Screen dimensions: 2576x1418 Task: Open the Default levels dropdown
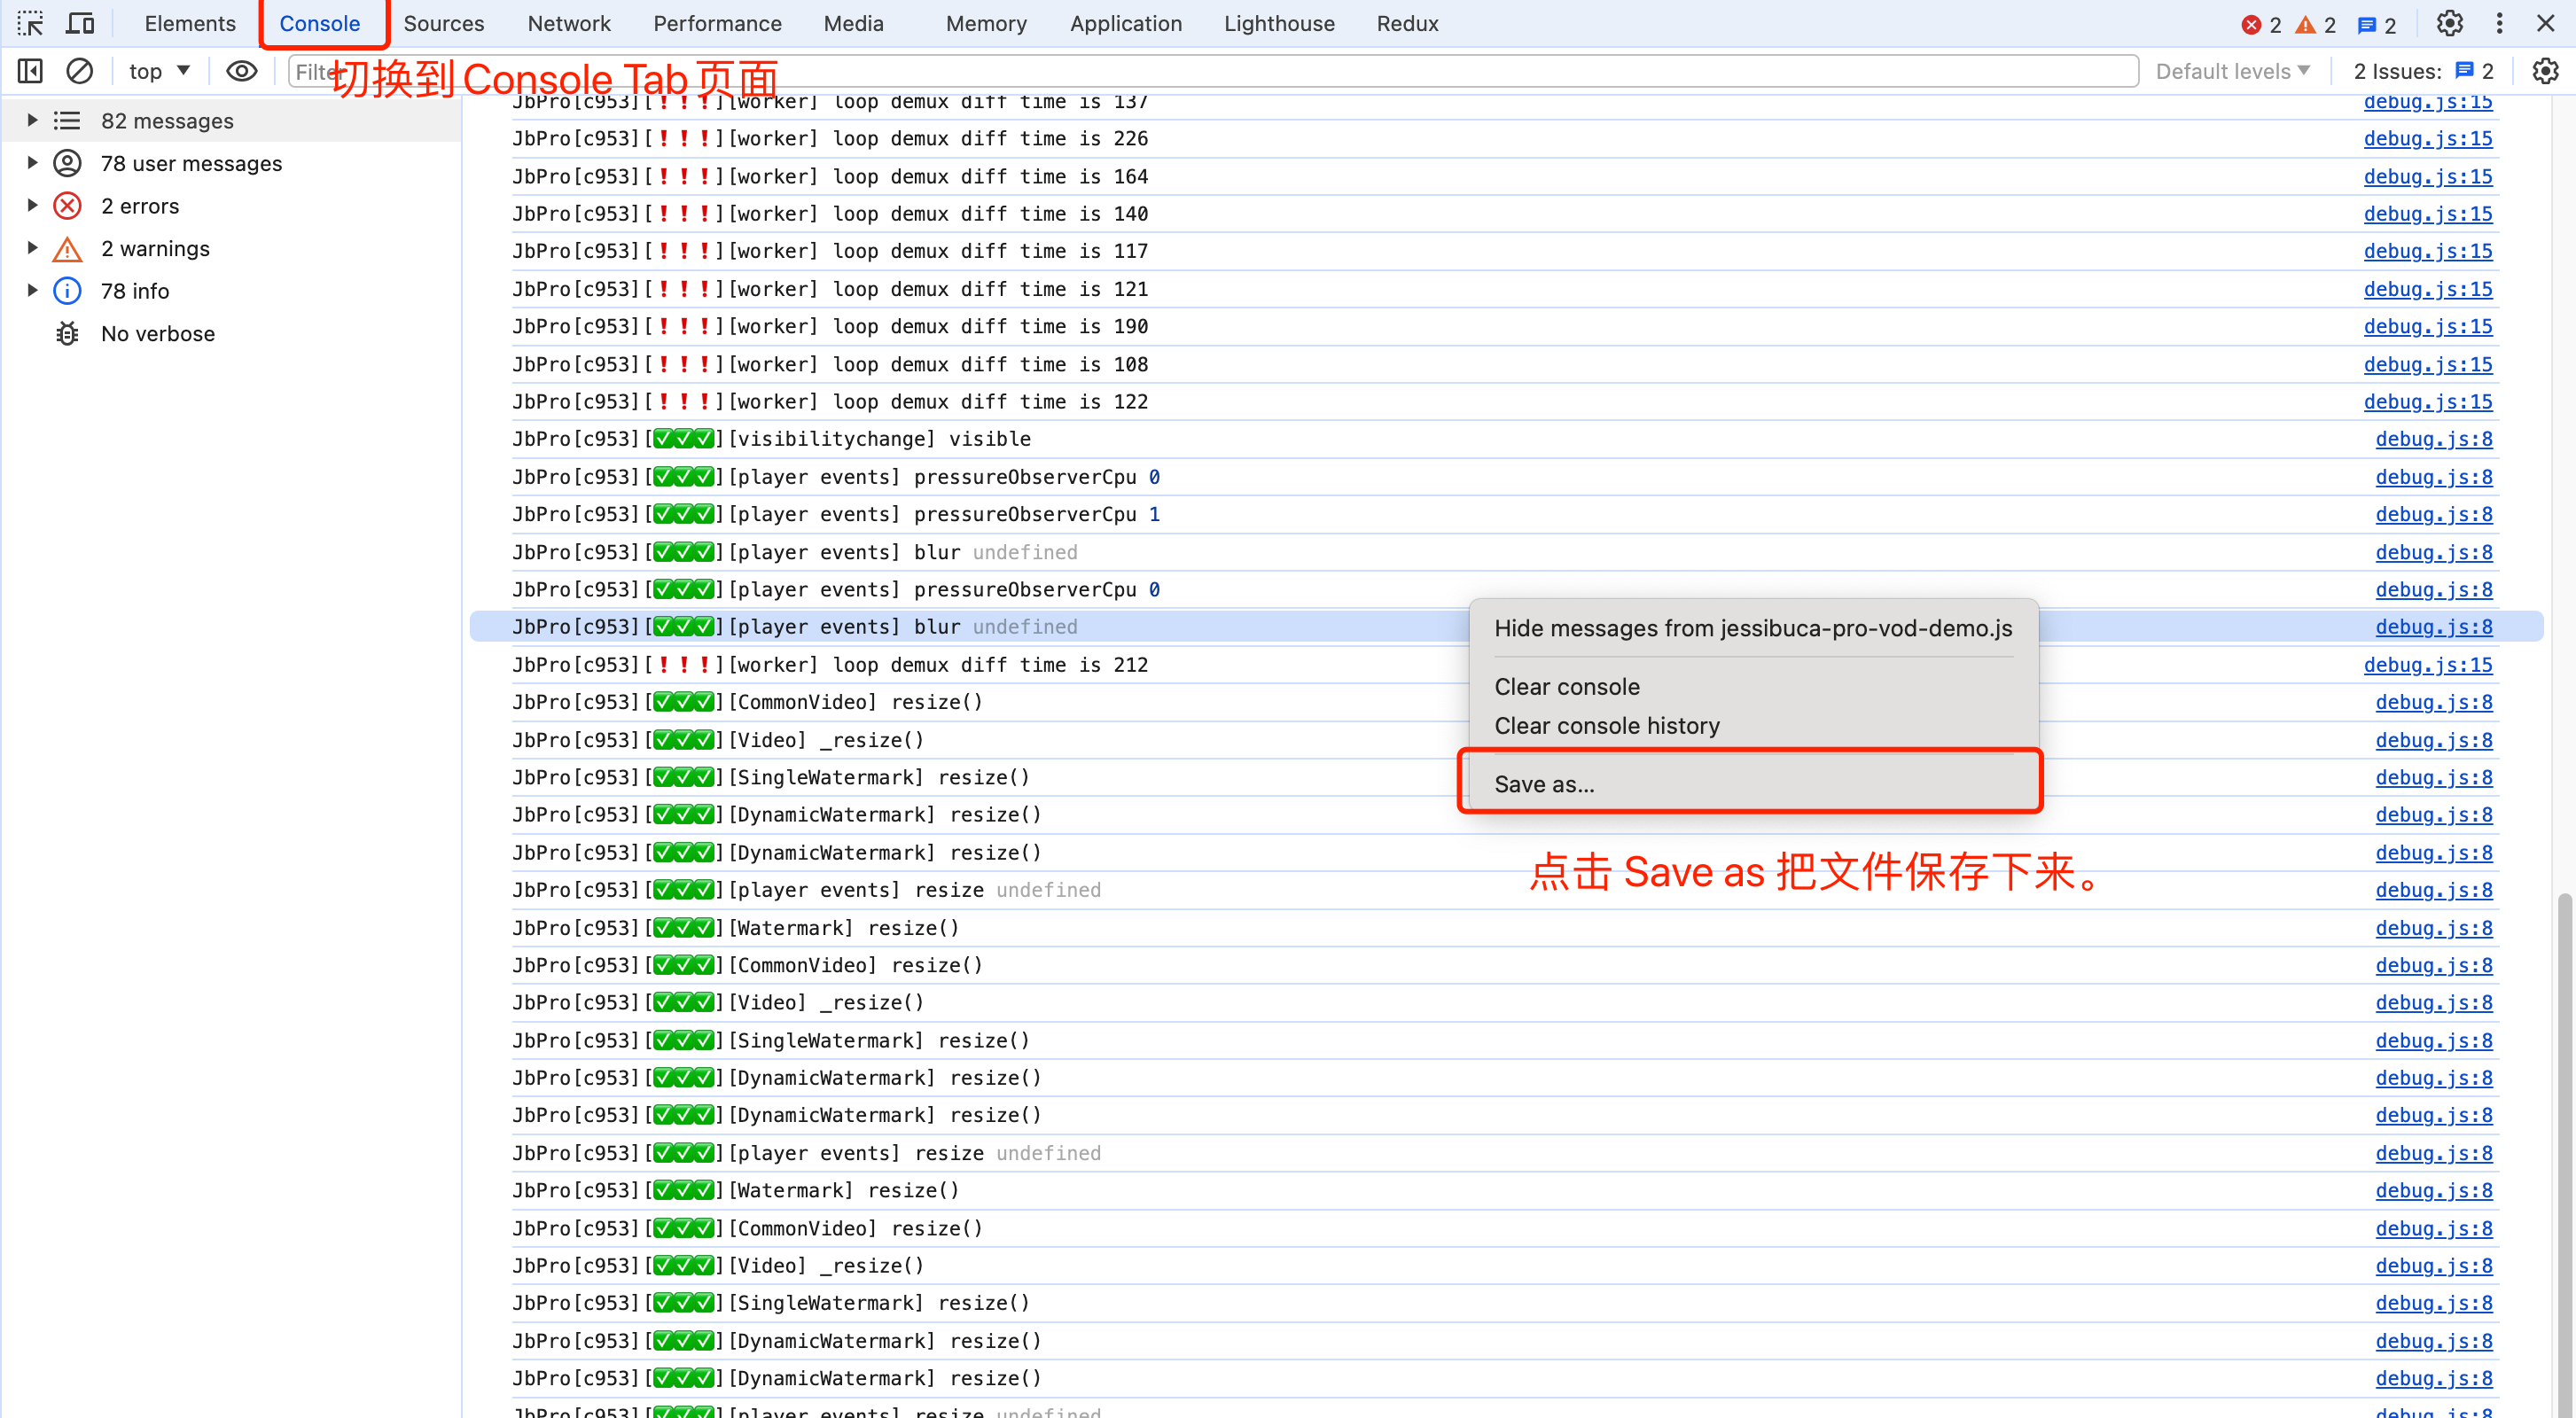(x=2232, y=71)
